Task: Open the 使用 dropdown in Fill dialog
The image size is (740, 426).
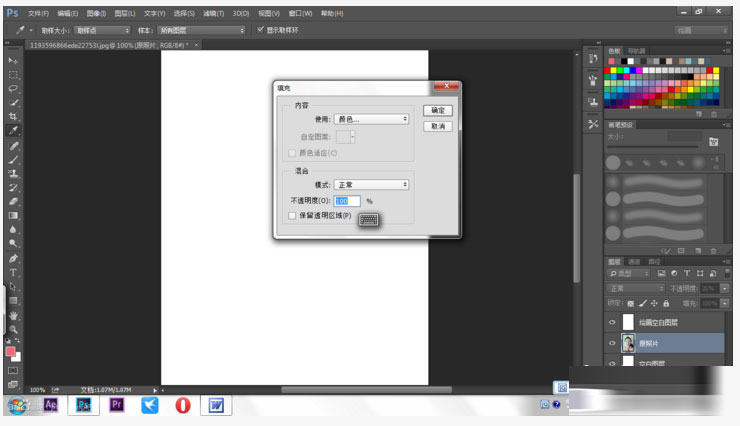Action: 371,119
